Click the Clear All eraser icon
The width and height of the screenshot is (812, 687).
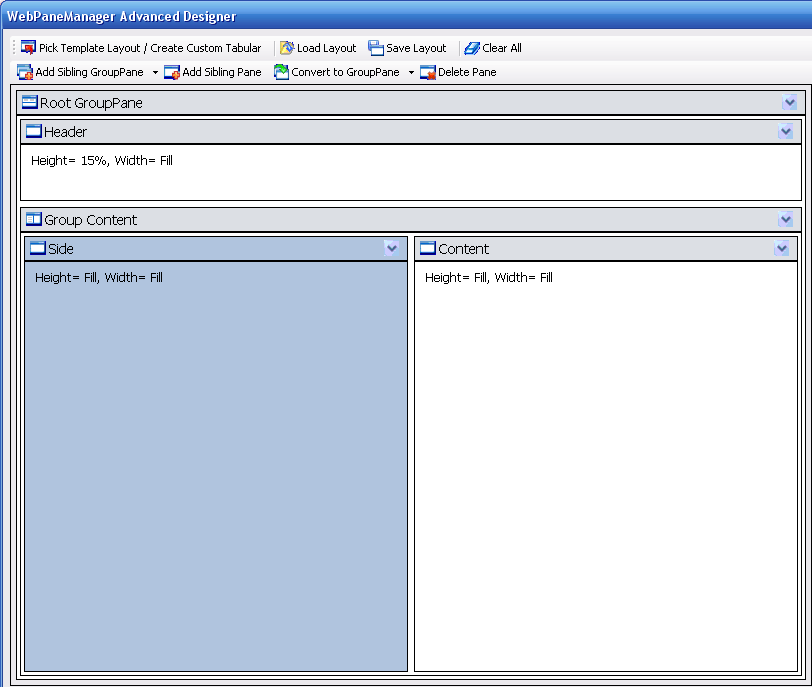(472, 48)
